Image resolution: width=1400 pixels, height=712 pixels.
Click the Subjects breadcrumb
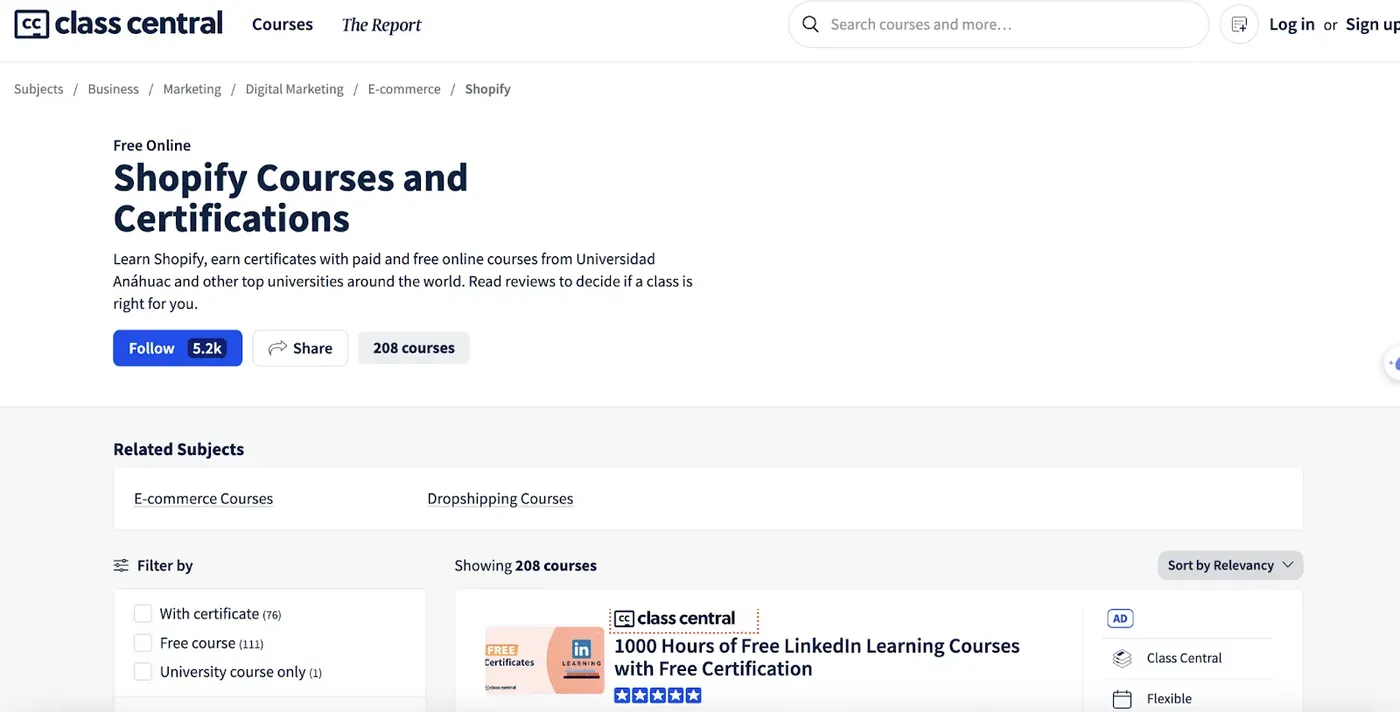point(39,89)
